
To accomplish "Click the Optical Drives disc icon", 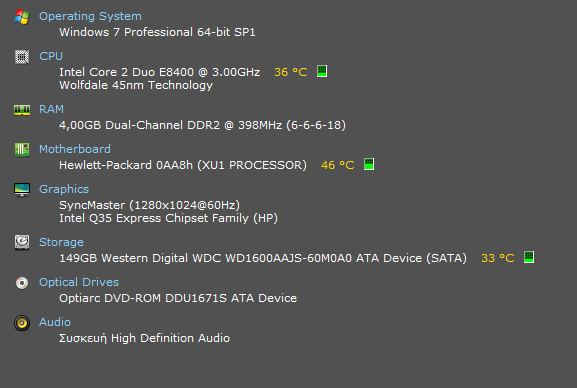I will (x=22, y=283).
